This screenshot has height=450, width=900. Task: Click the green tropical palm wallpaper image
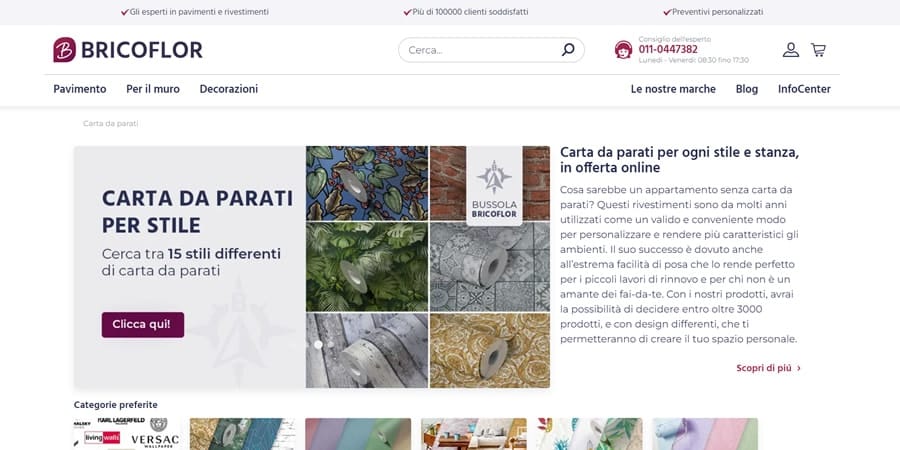(x=367, y=267)
